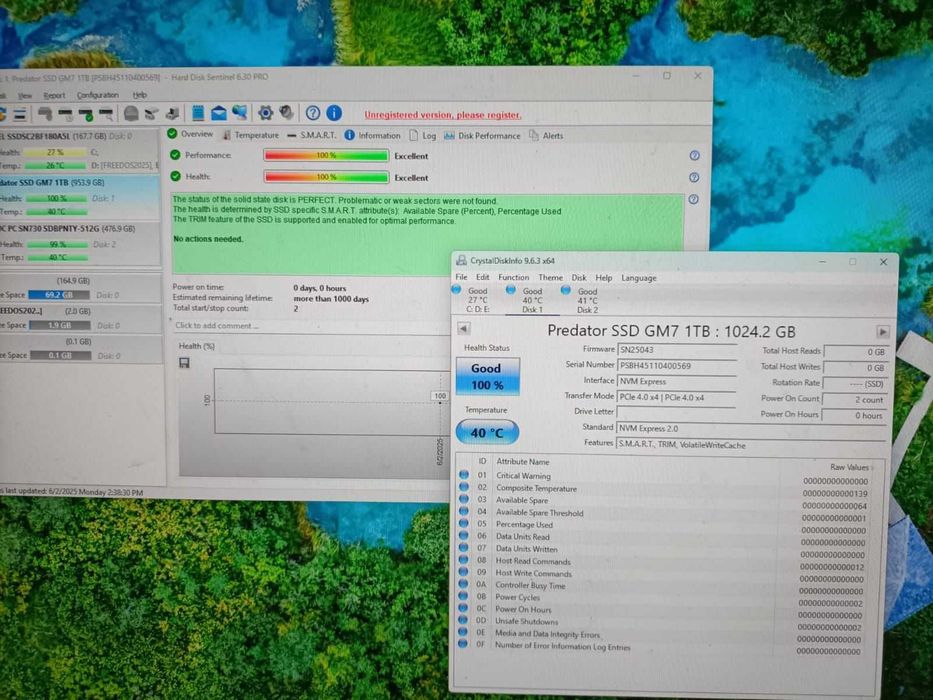Open the blue report notepad toolbar icon
933x700 pixels.
tap(198, 112)
